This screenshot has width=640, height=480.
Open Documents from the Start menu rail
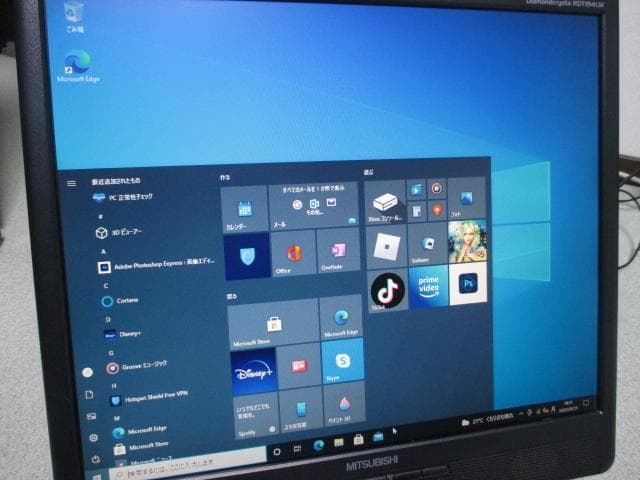coord(89,395)
